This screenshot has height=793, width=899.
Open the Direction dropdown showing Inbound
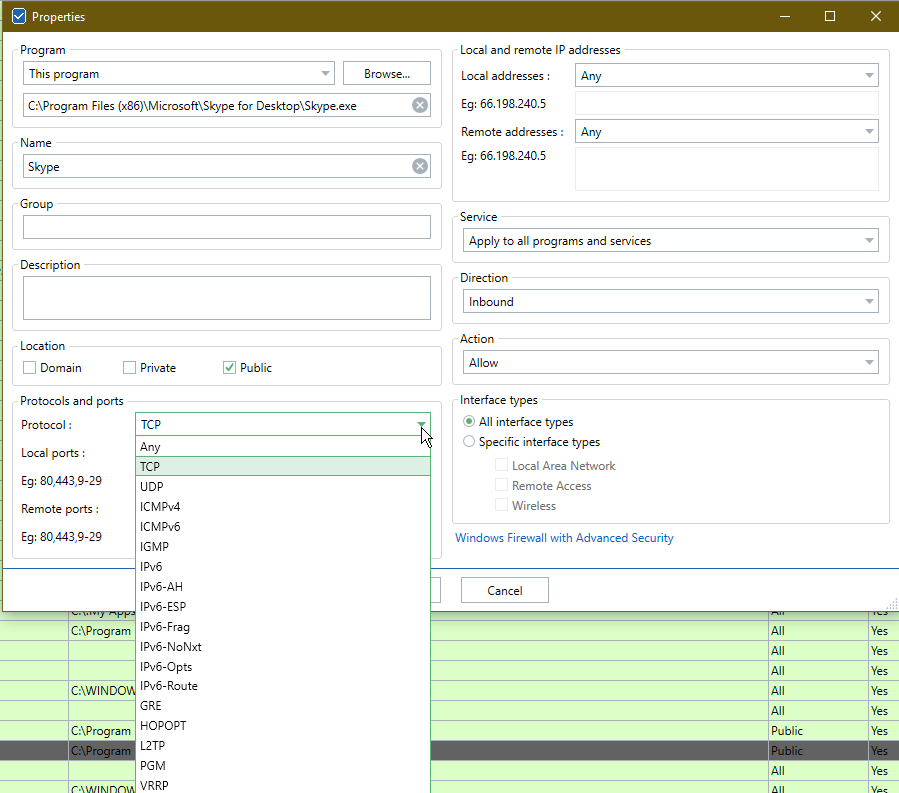670,302
